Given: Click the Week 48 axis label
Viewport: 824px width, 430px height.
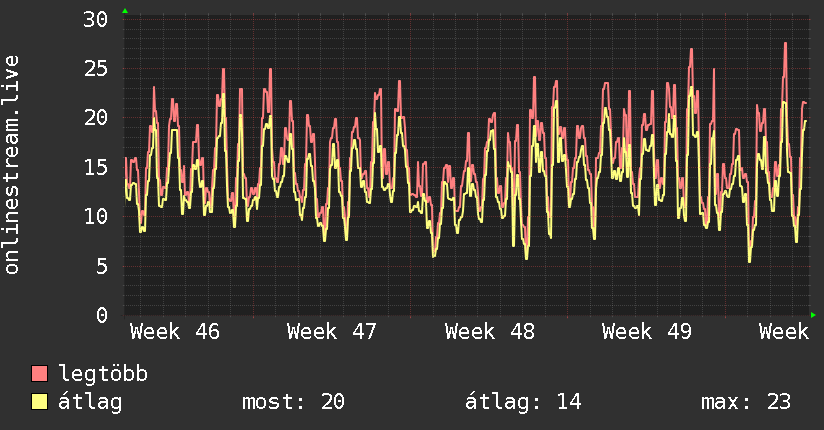Looking at the screenshot, I should 489,332.
